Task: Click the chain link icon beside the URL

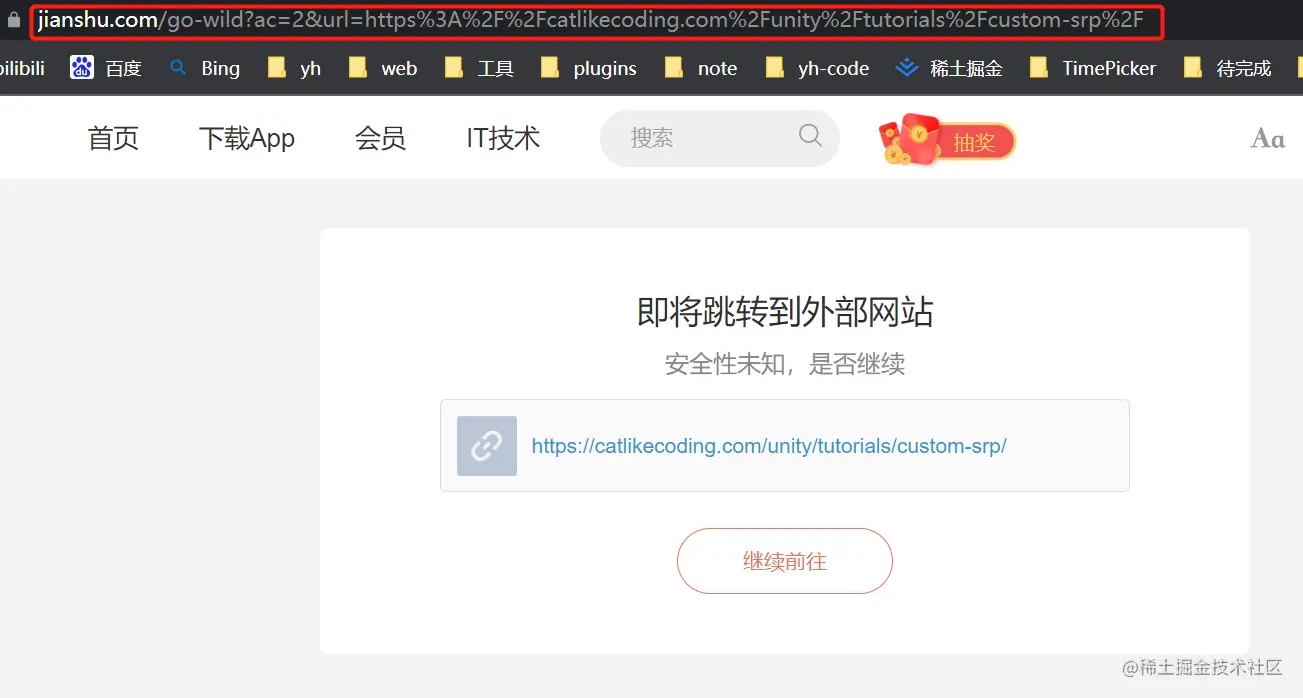Action: (x=486, y=445)
